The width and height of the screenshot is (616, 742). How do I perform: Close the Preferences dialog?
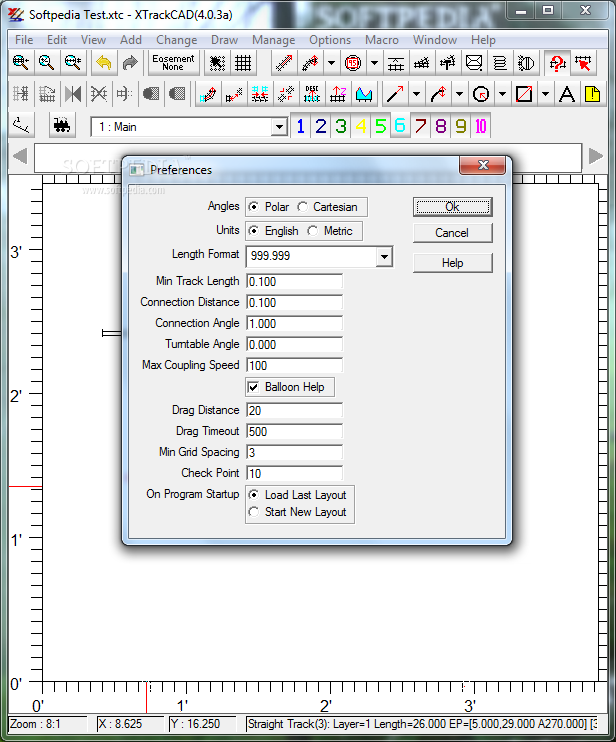pyautogui.click(x=483, y=165)
